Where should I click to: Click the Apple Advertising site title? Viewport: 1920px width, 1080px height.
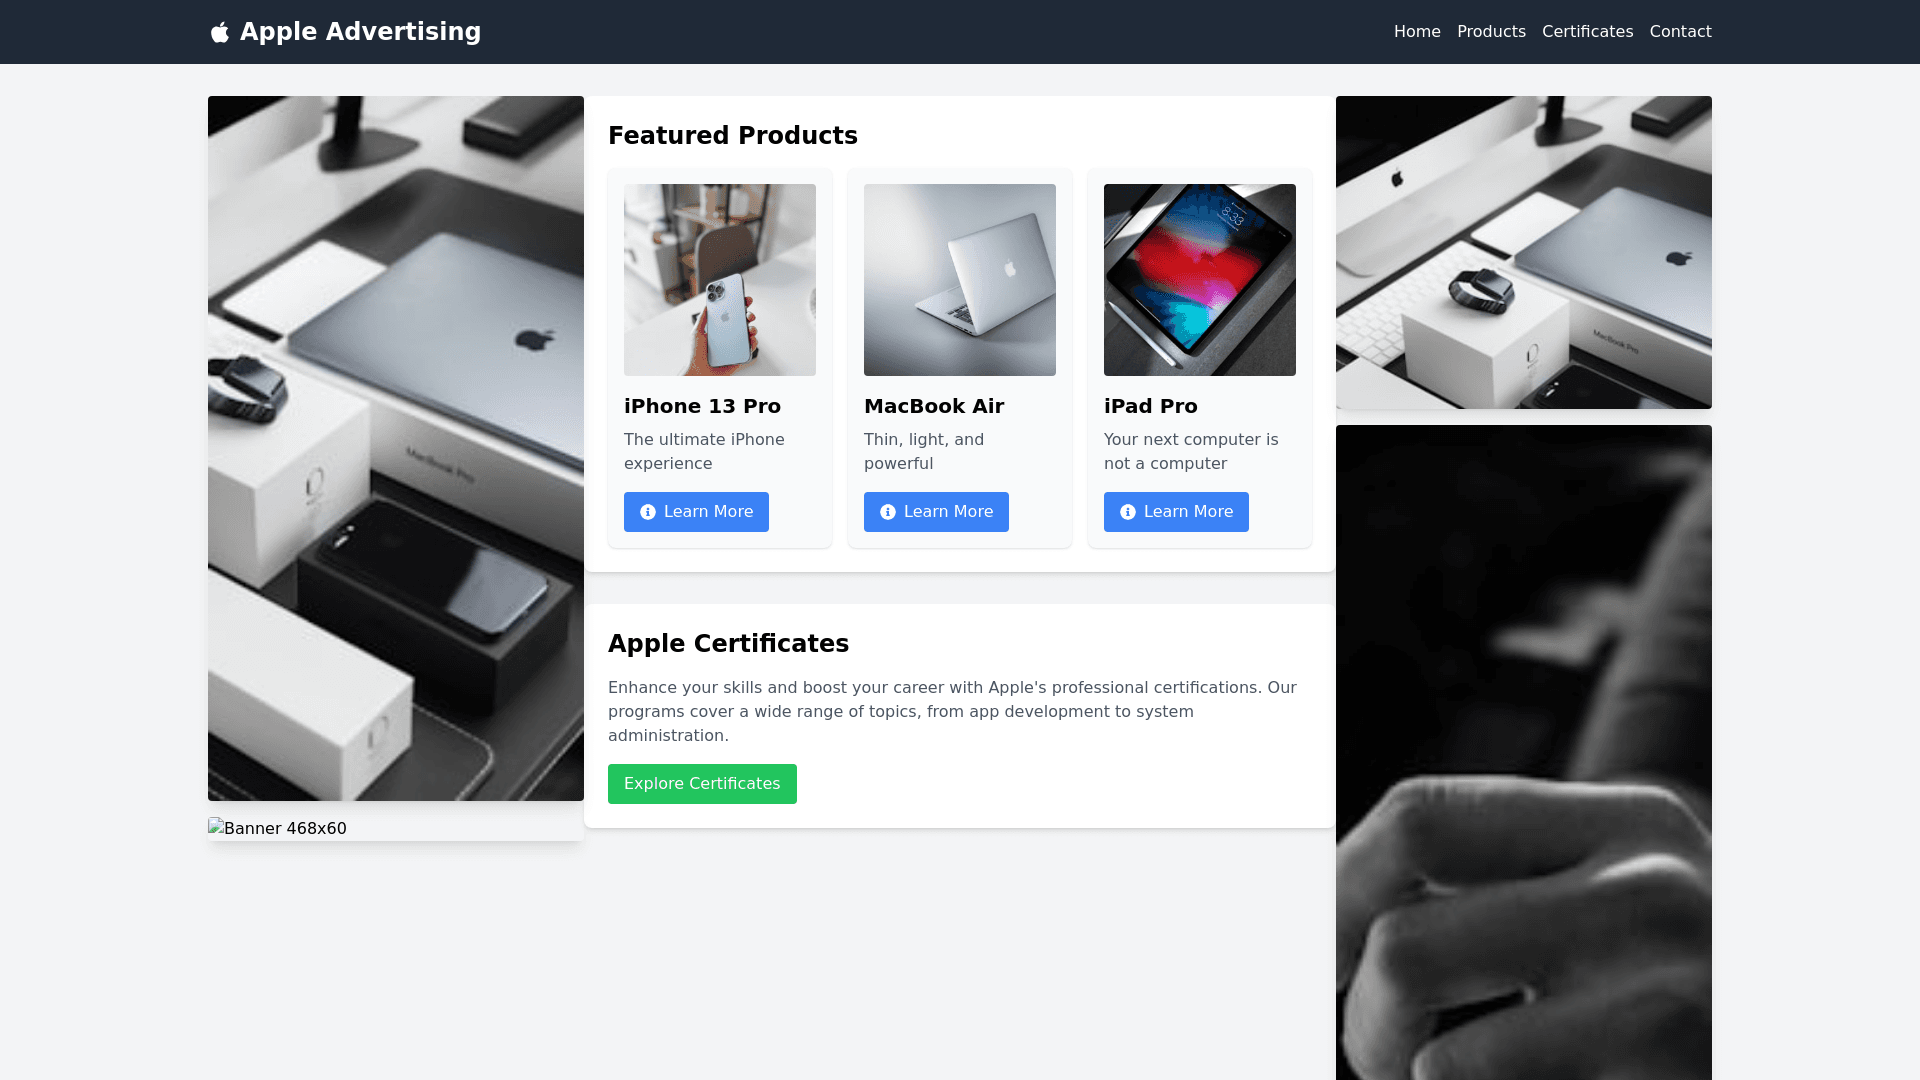pyautogui.click(x=360, y=32)
